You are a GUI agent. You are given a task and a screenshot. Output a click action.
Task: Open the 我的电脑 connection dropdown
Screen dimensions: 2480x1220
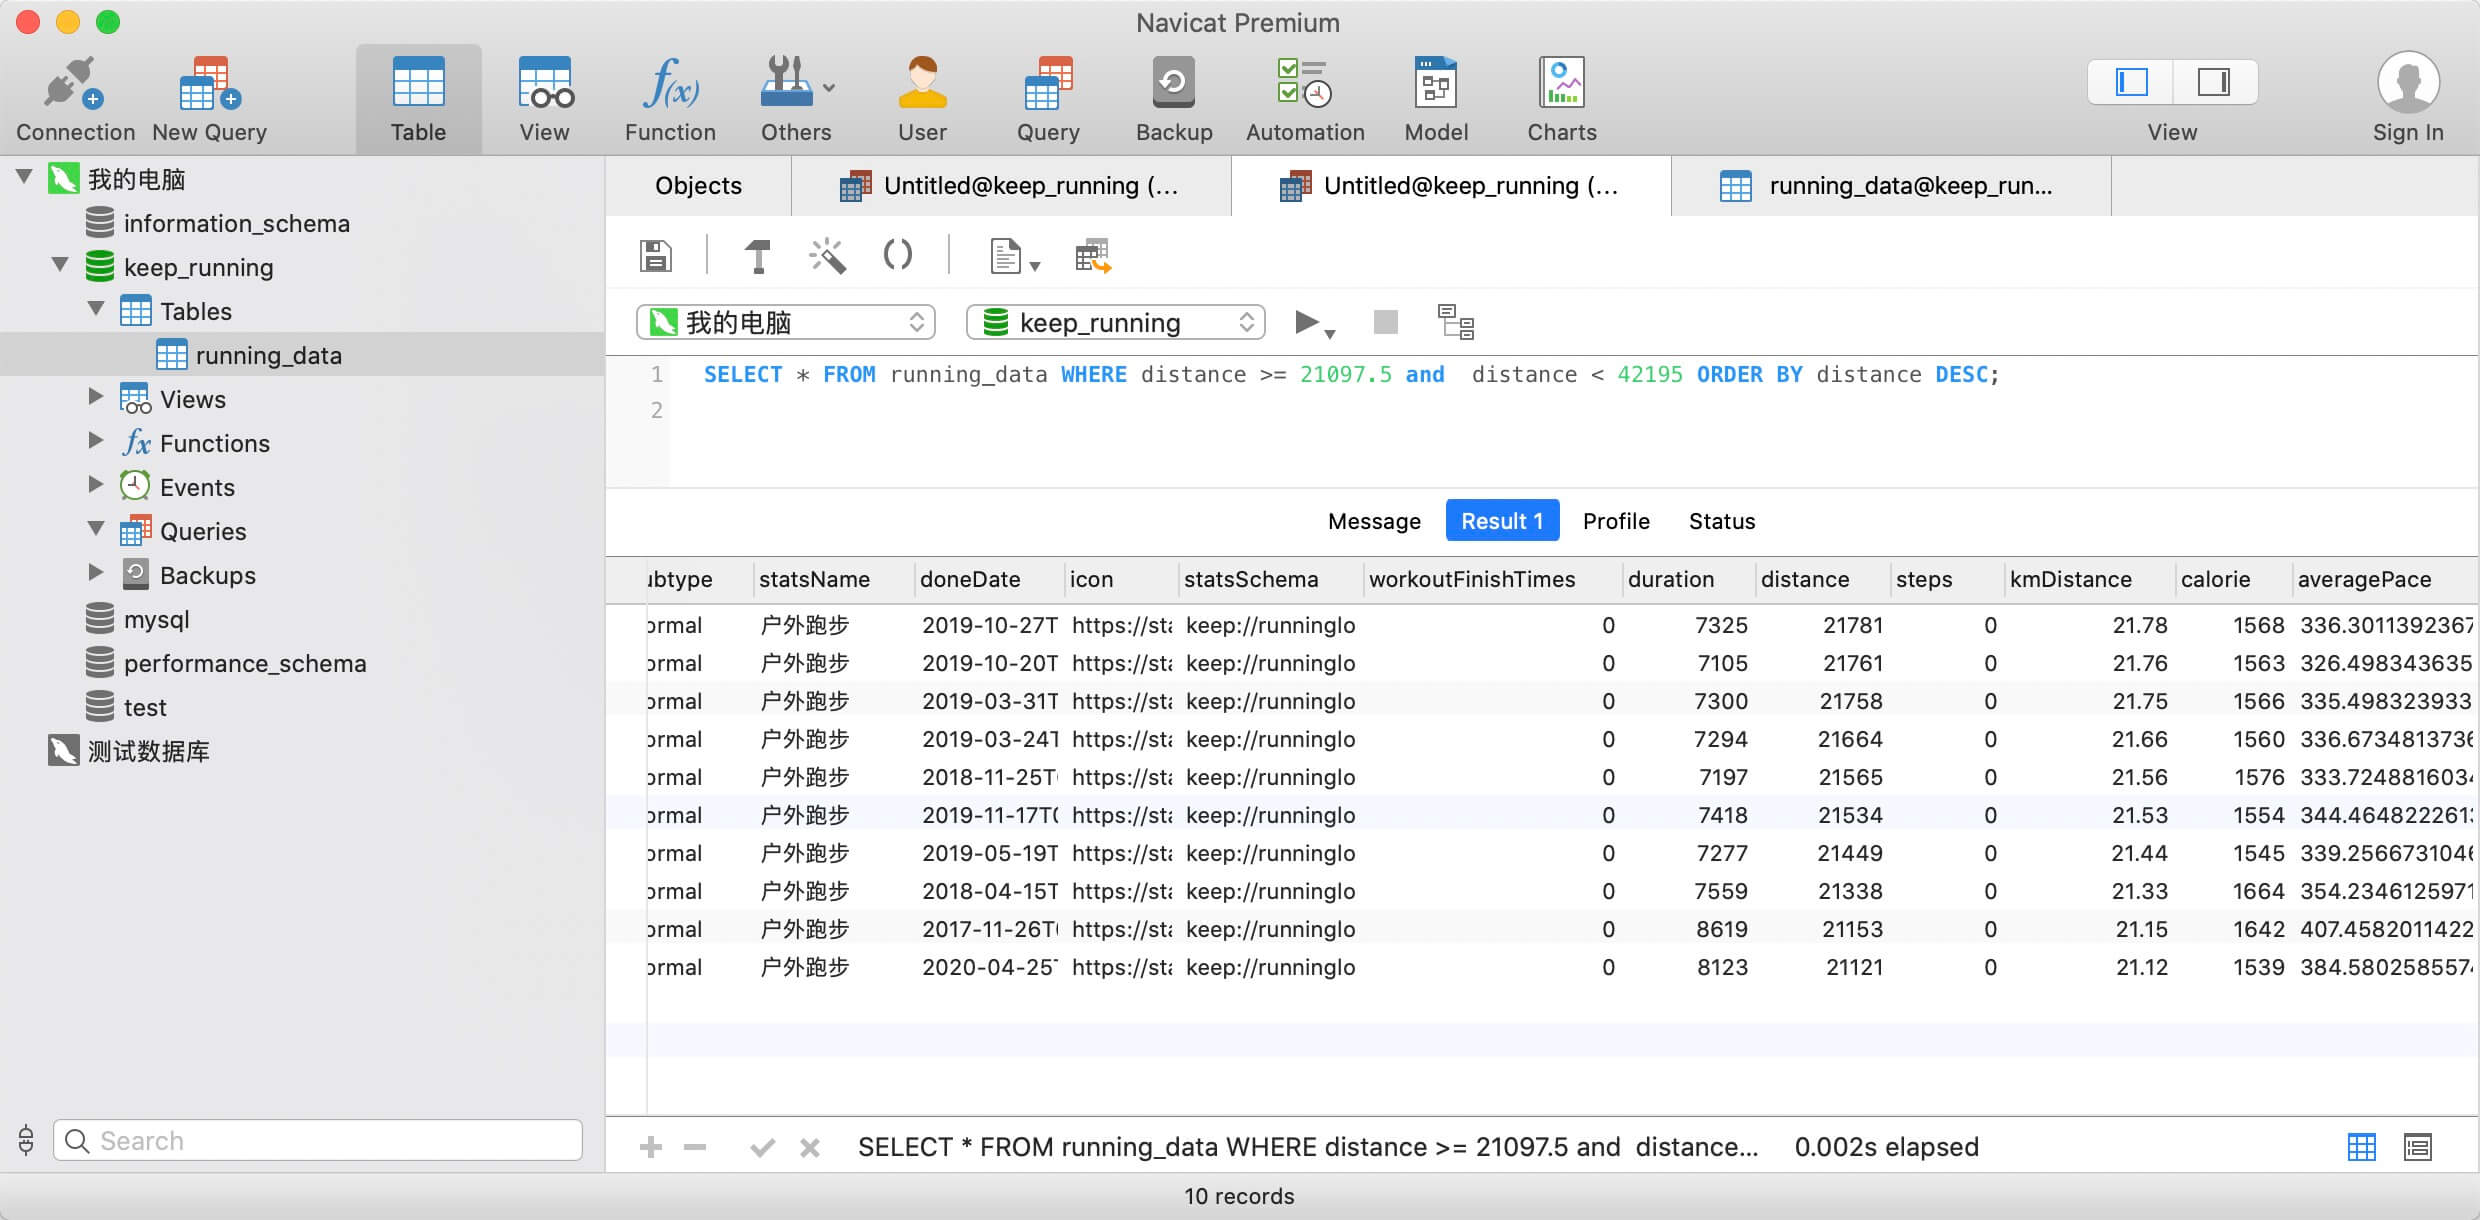[x=786, y=322]
